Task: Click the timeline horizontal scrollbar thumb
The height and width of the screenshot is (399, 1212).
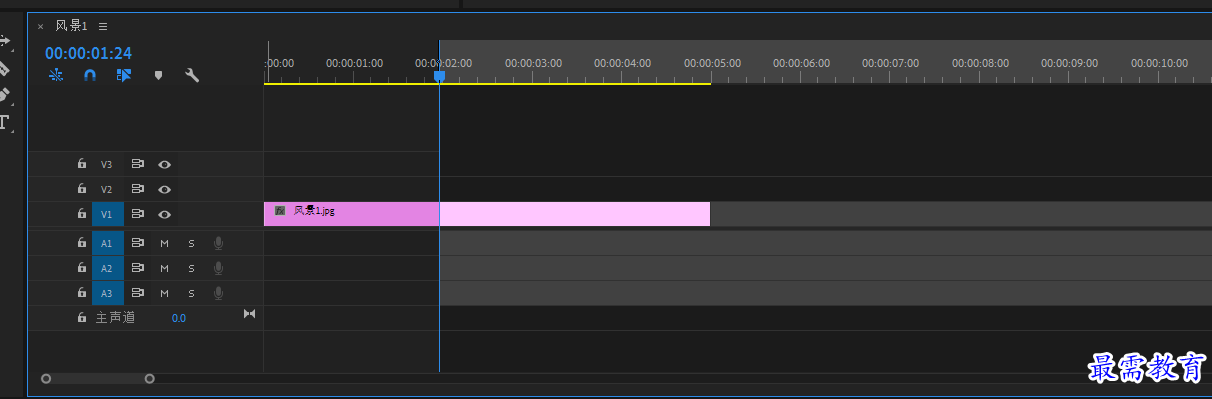Action: [98, 379]
